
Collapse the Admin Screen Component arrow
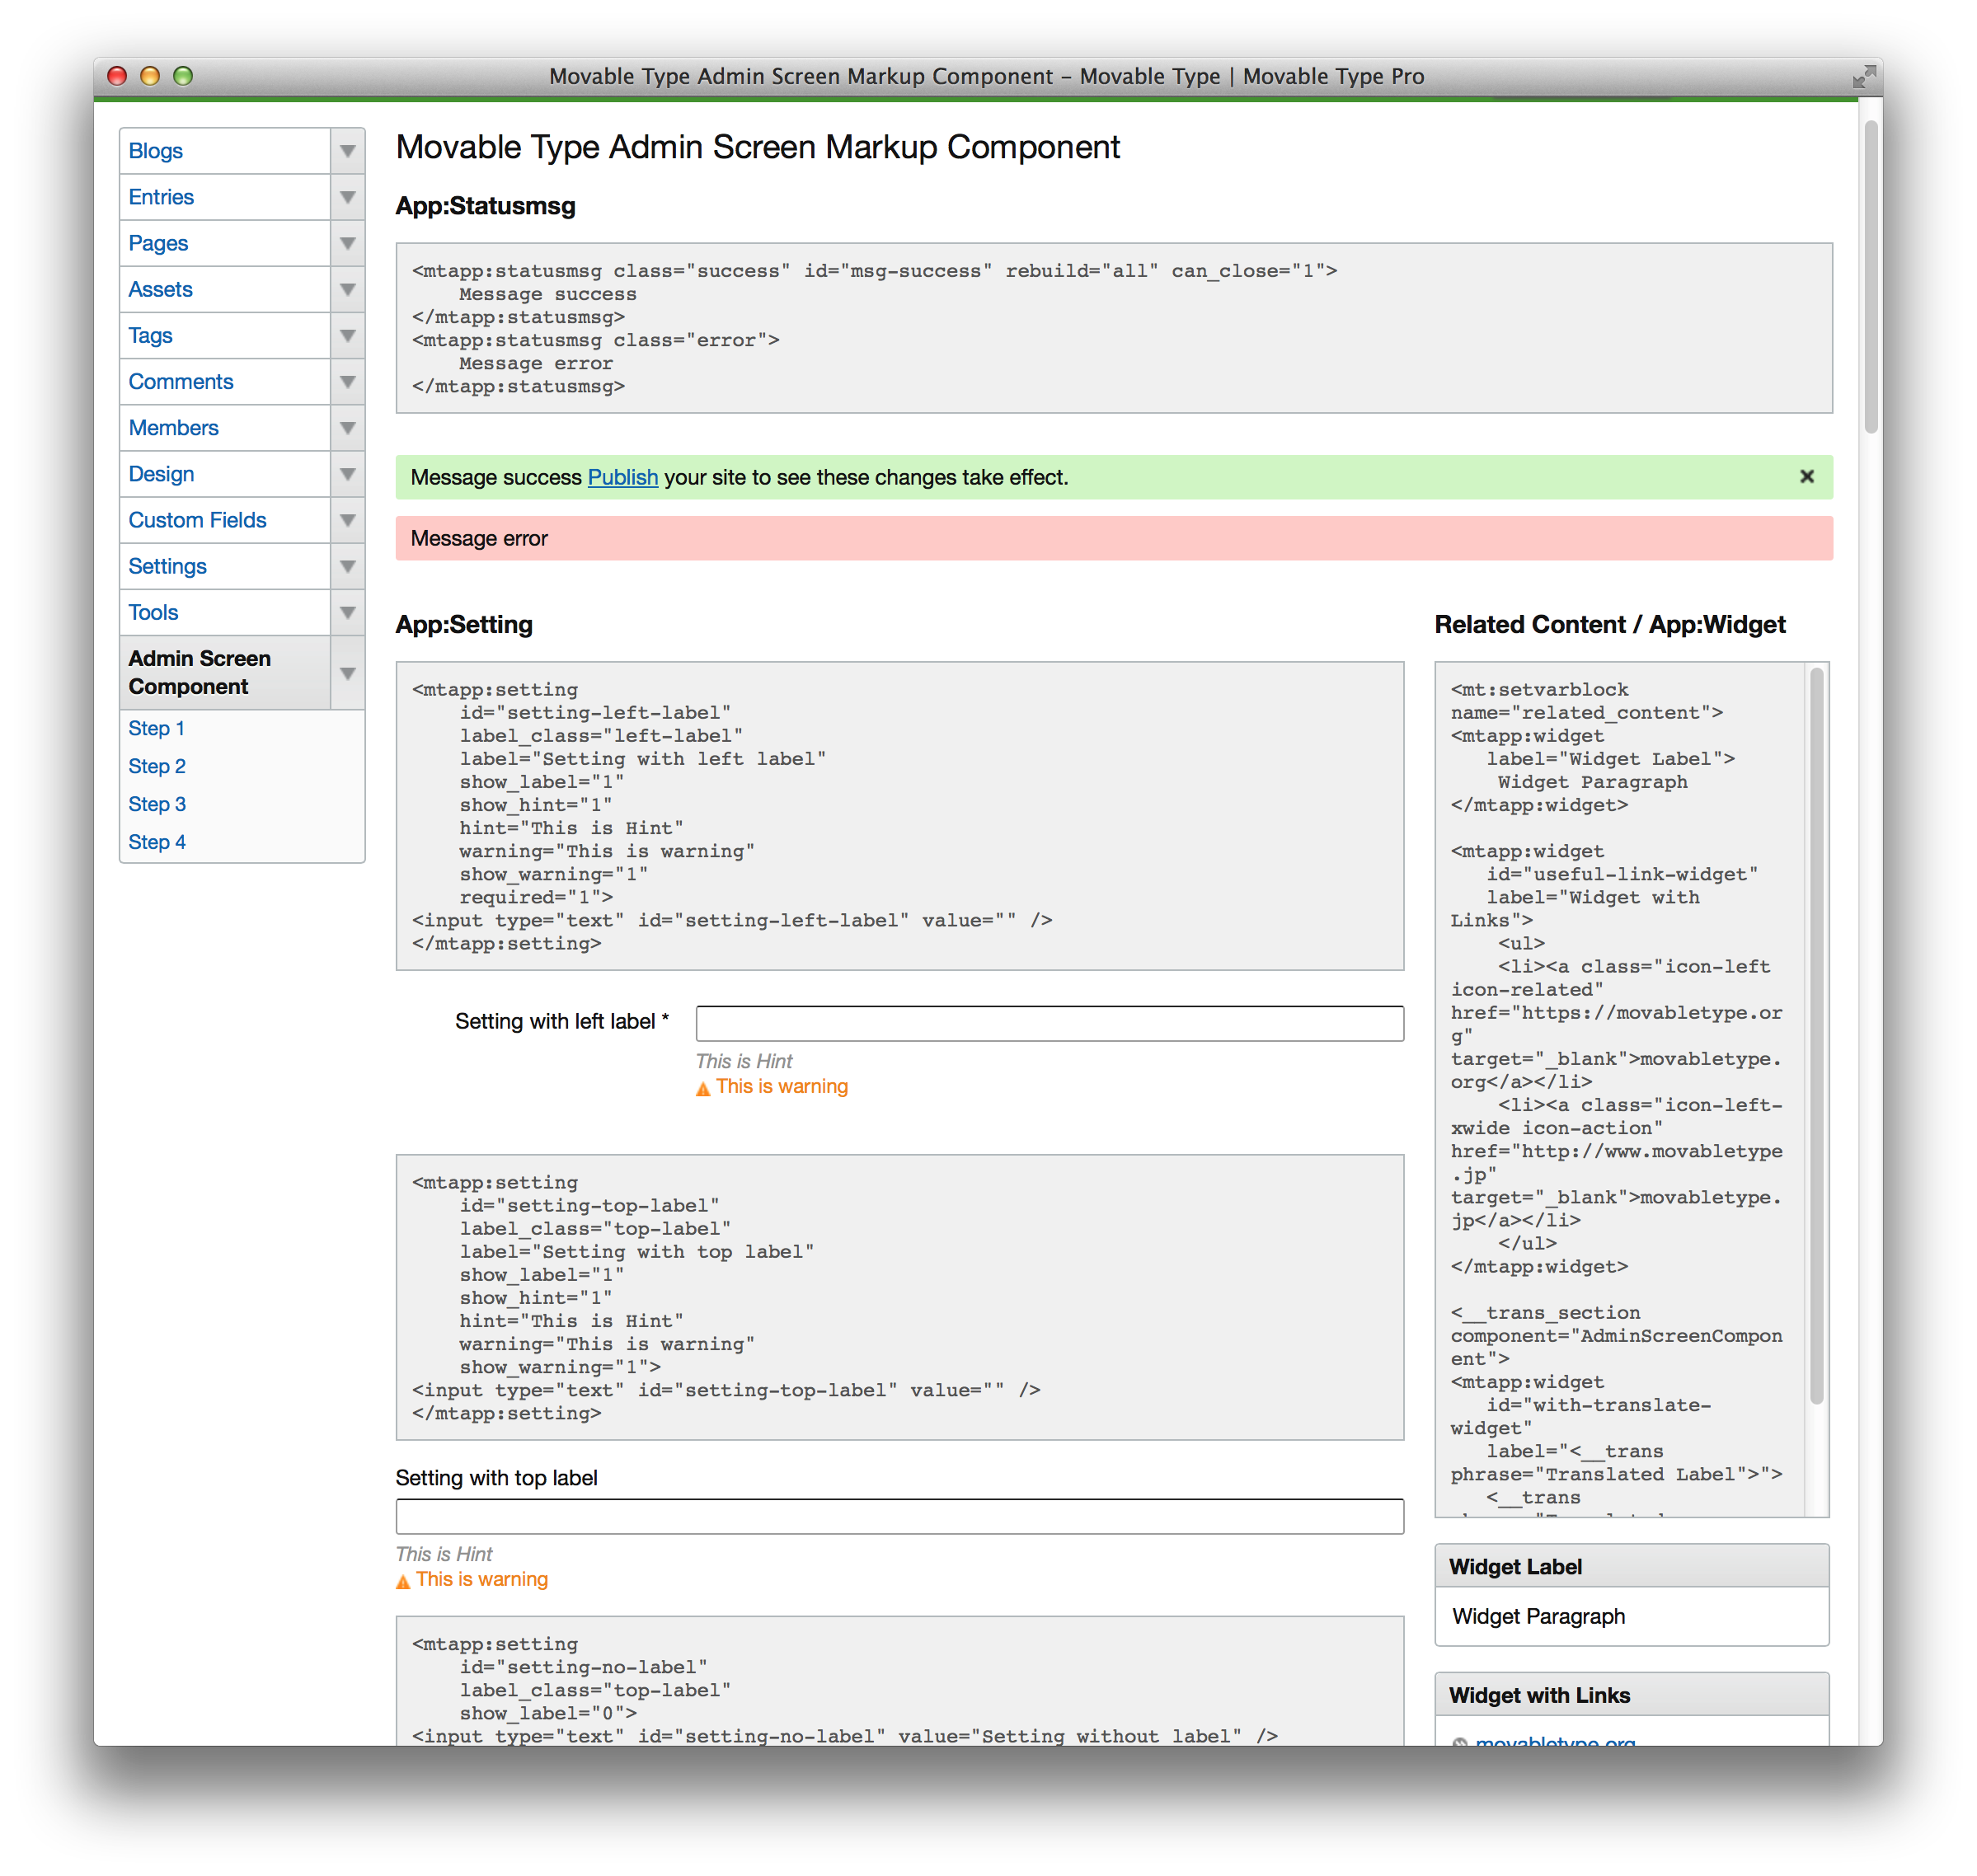pos(347,673)
